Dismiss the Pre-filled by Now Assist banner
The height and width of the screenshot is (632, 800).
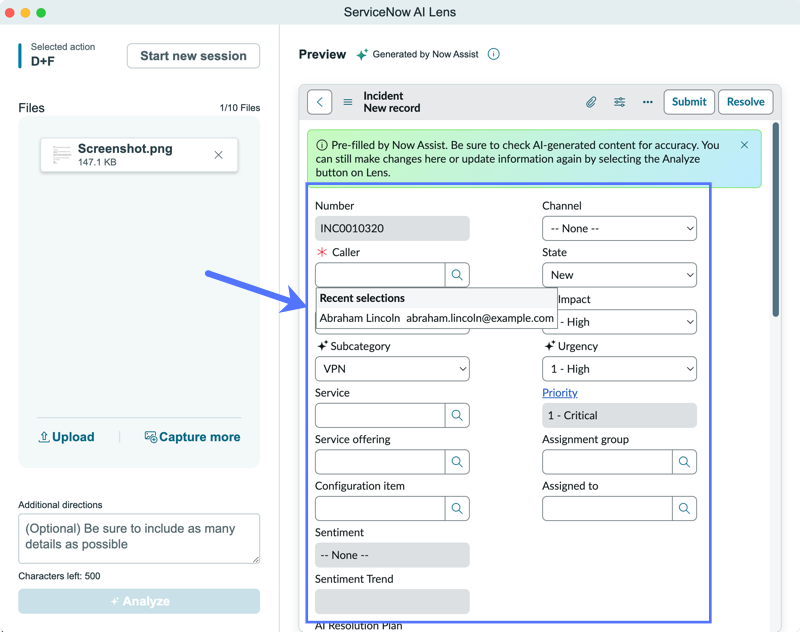tap(744, 145)
